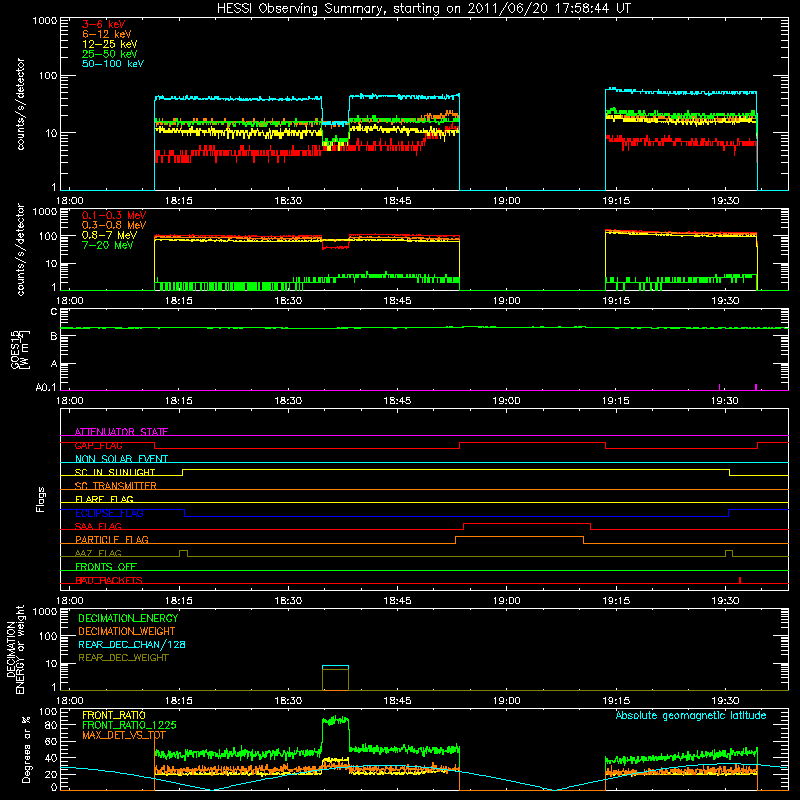Click the DECIMATION ENERGY or weight axis title
Screen dimensions: 800x800
15,649
